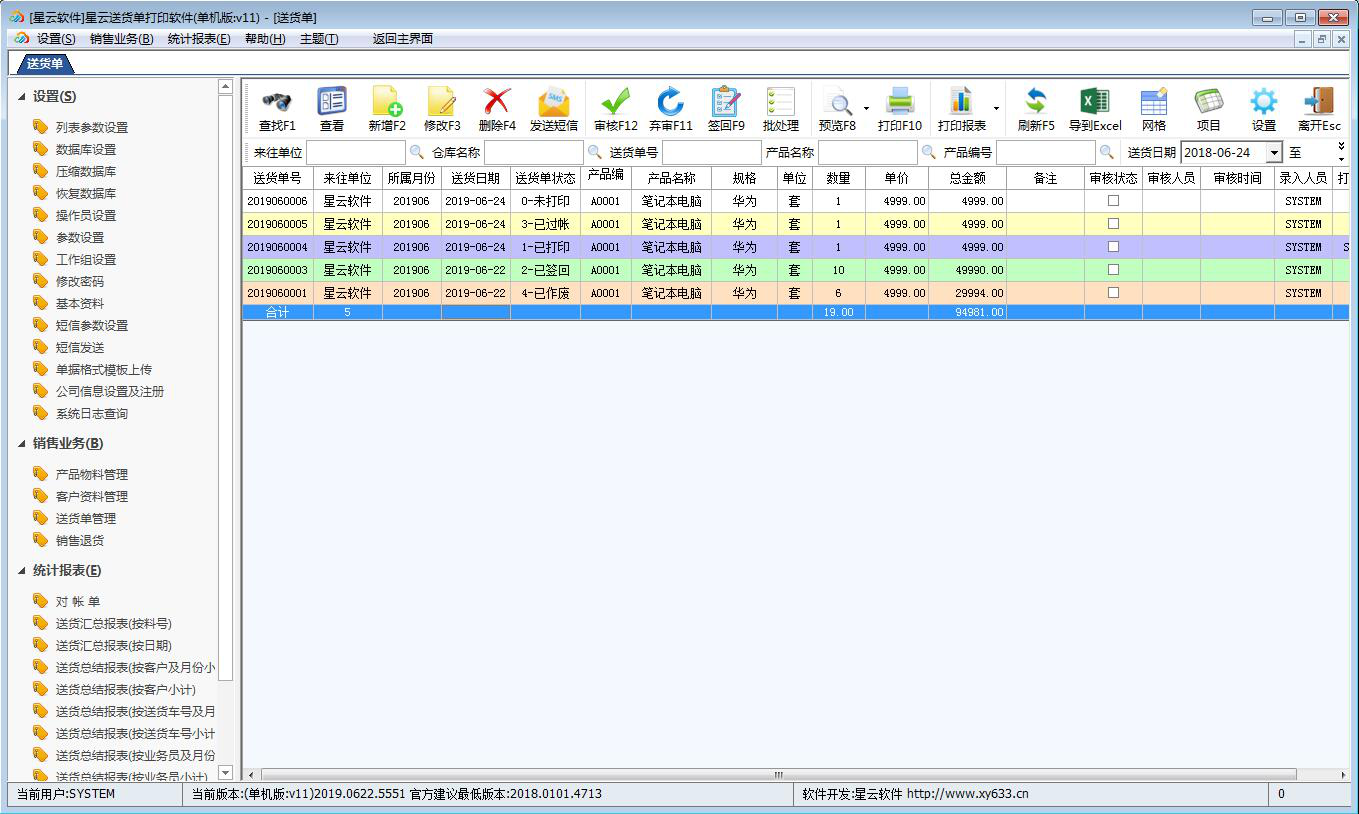1359x814 pixels.
Task: Click the 审核F12 green checkmark icon
Action: click(615, 102)
